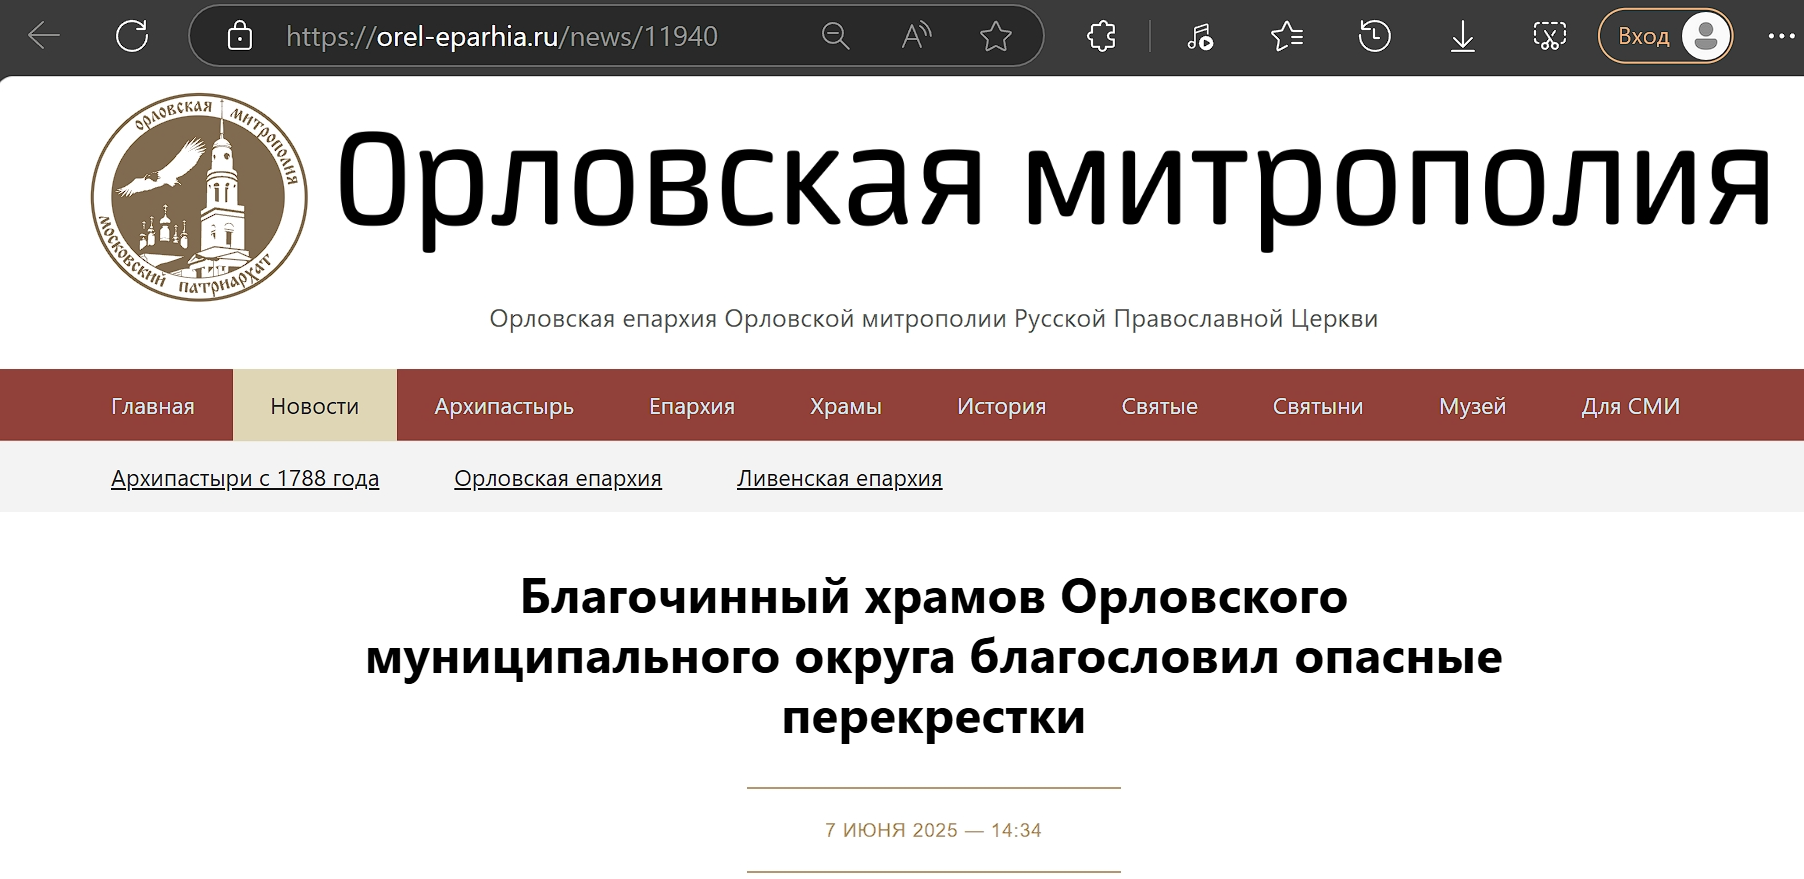Click the browser back arrow

[x=44, y=37]
